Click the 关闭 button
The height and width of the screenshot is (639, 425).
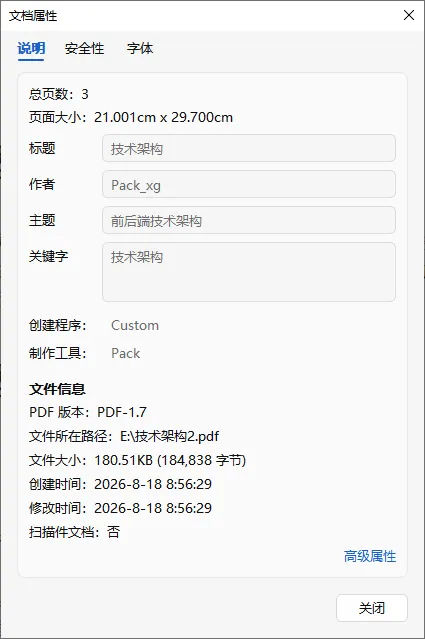pos(372,608)
